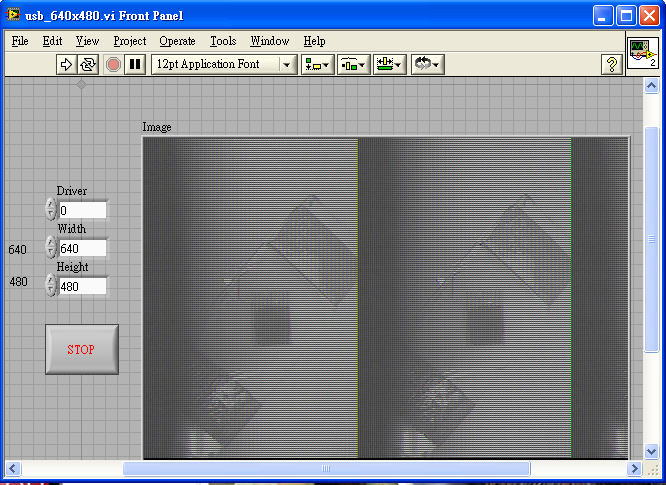Close the usb_640x480.vi Front Panel
666x485 pixels.
click(x=649, y=16)
